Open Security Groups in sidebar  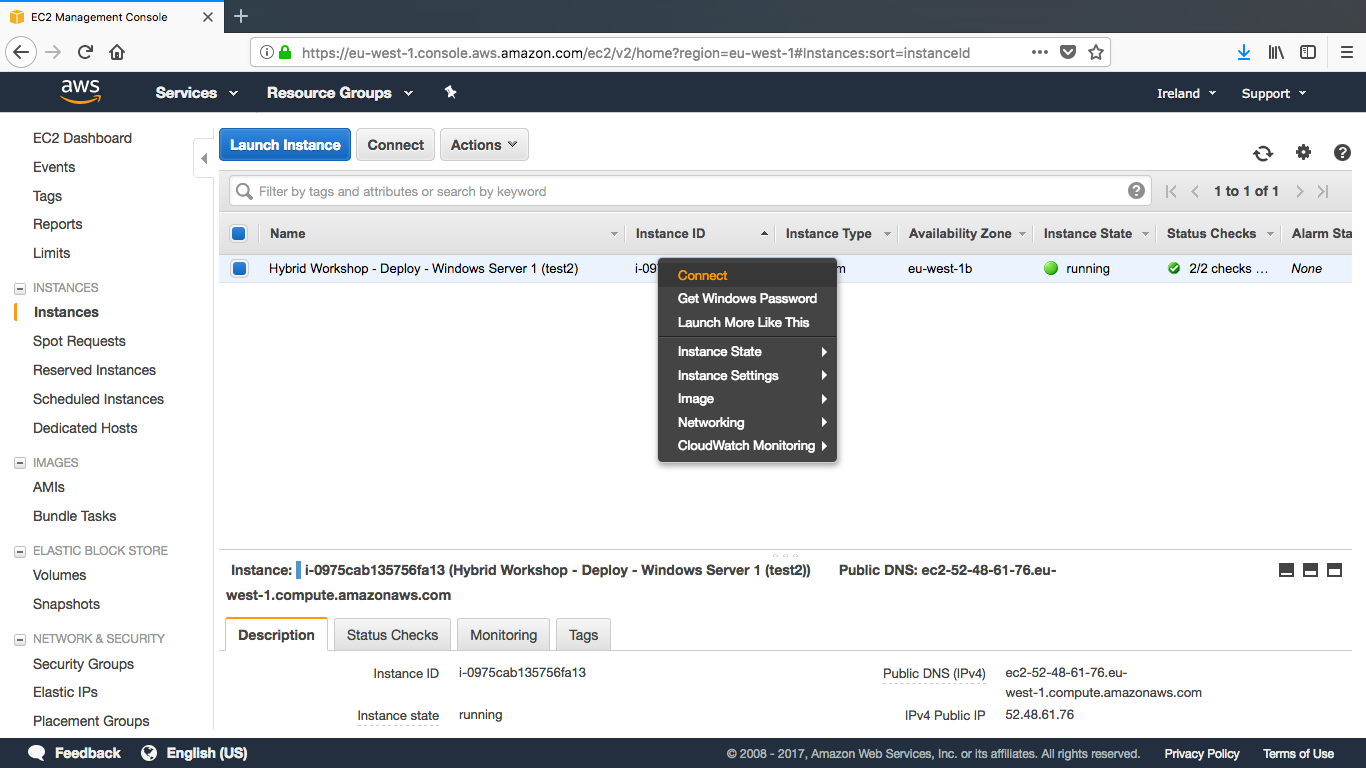[83, 664]
